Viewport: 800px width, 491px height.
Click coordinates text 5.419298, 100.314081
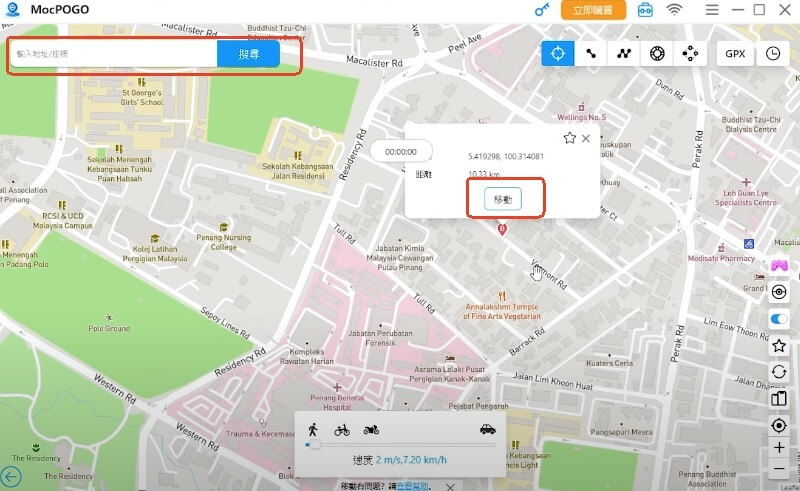pyautogui.click(x=506, y=156)
